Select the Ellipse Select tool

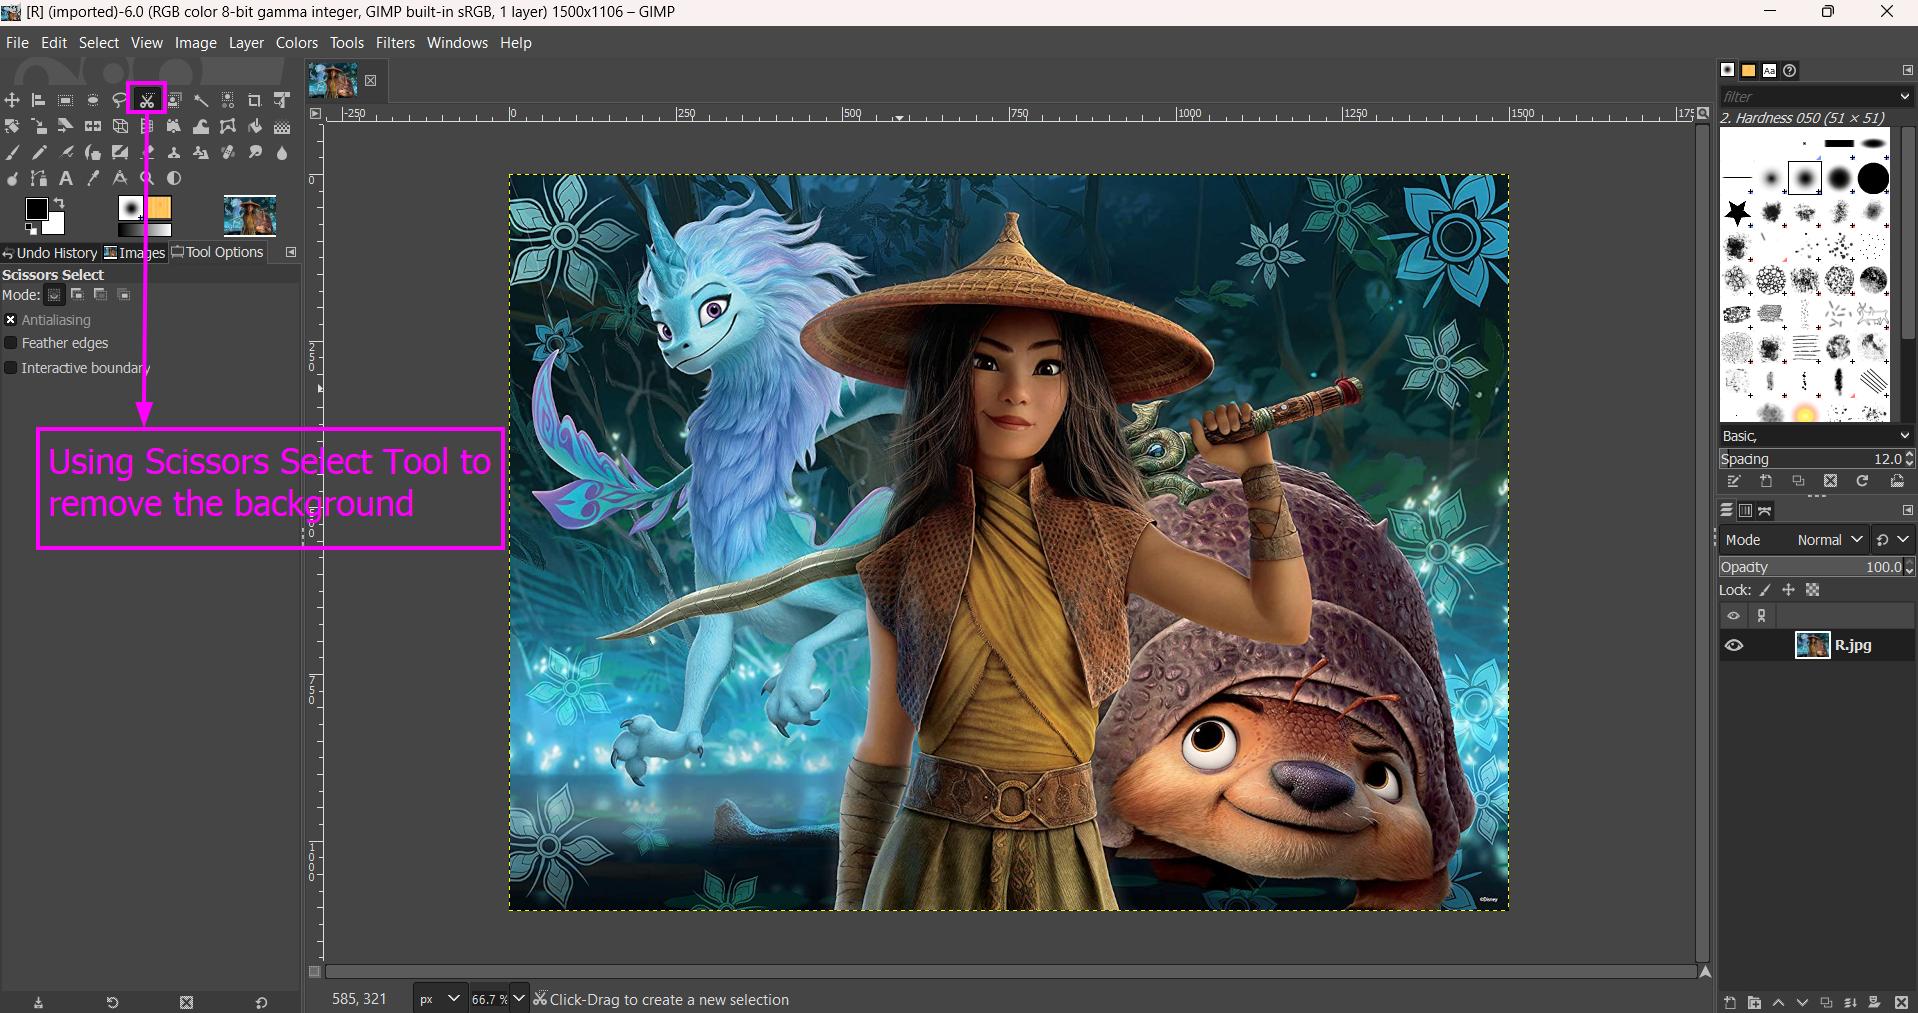tap(93, 100)
